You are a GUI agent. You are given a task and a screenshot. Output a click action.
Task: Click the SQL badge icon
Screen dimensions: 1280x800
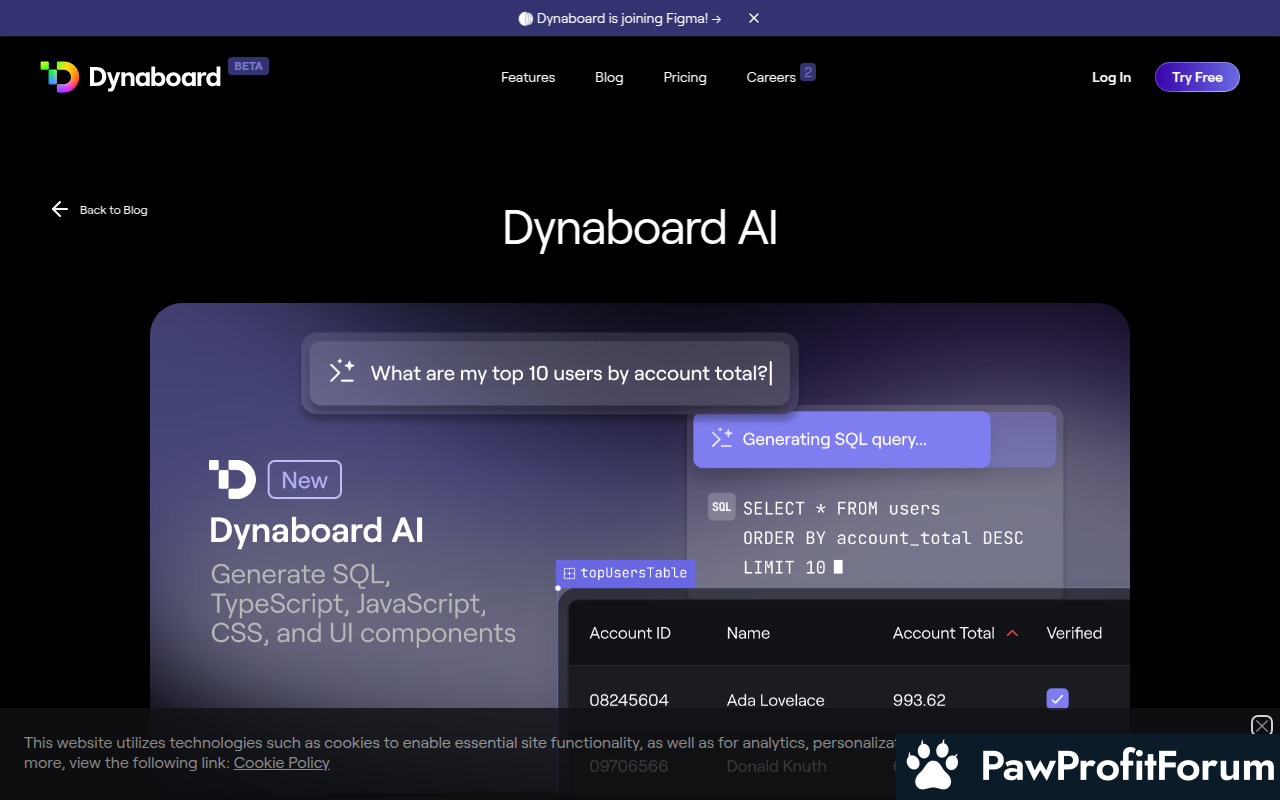[x=721, y=507]
